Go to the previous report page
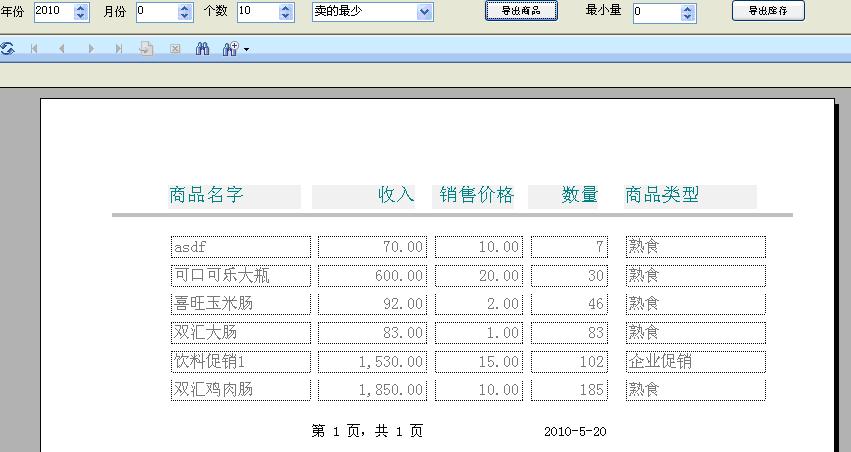 (x=61, y=49)
